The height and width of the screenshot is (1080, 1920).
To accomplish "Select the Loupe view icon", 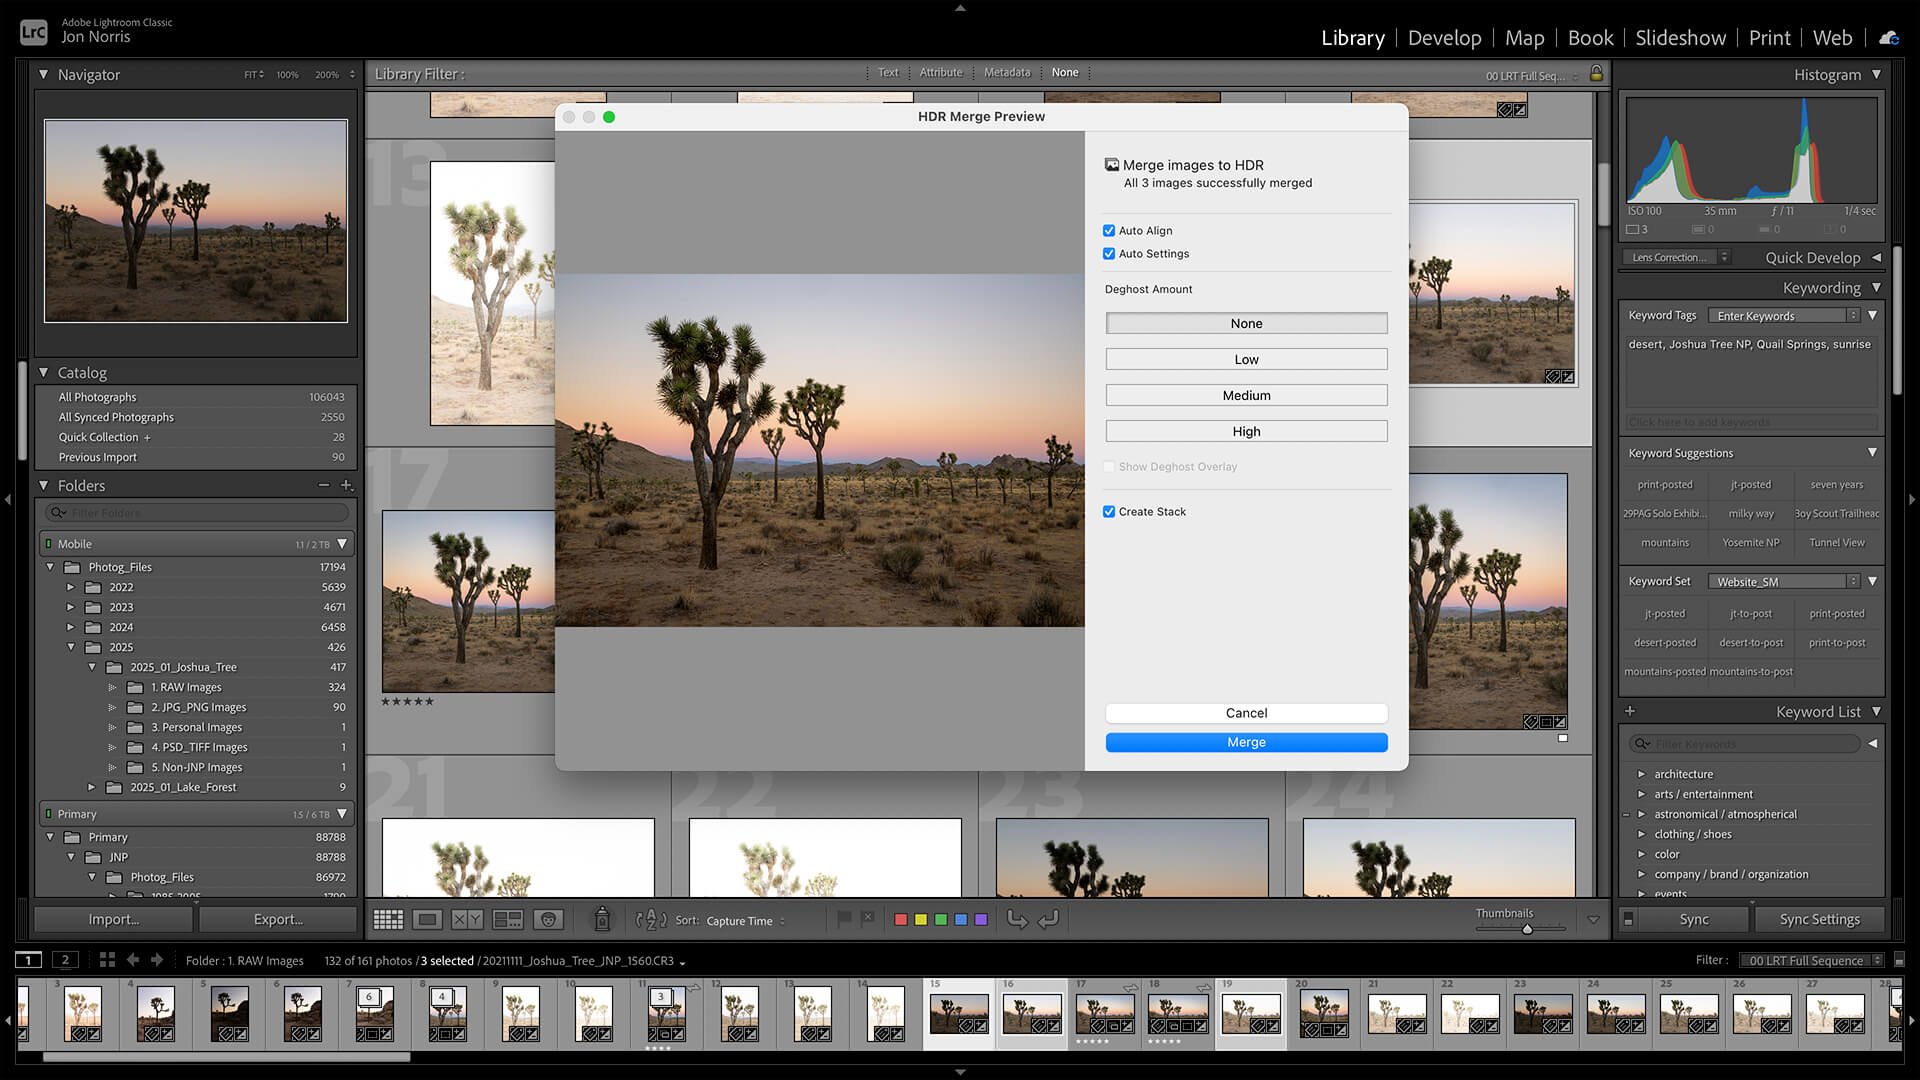I will [x=427, y=920].
